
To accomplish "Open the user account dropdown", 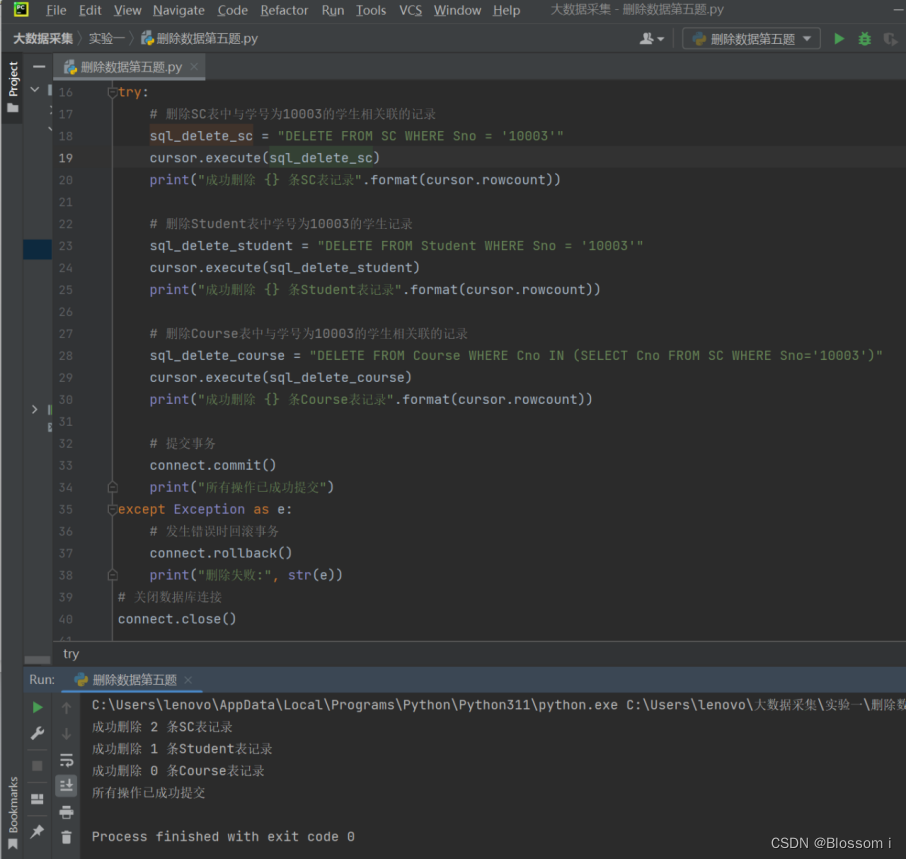I will point(652,39).
